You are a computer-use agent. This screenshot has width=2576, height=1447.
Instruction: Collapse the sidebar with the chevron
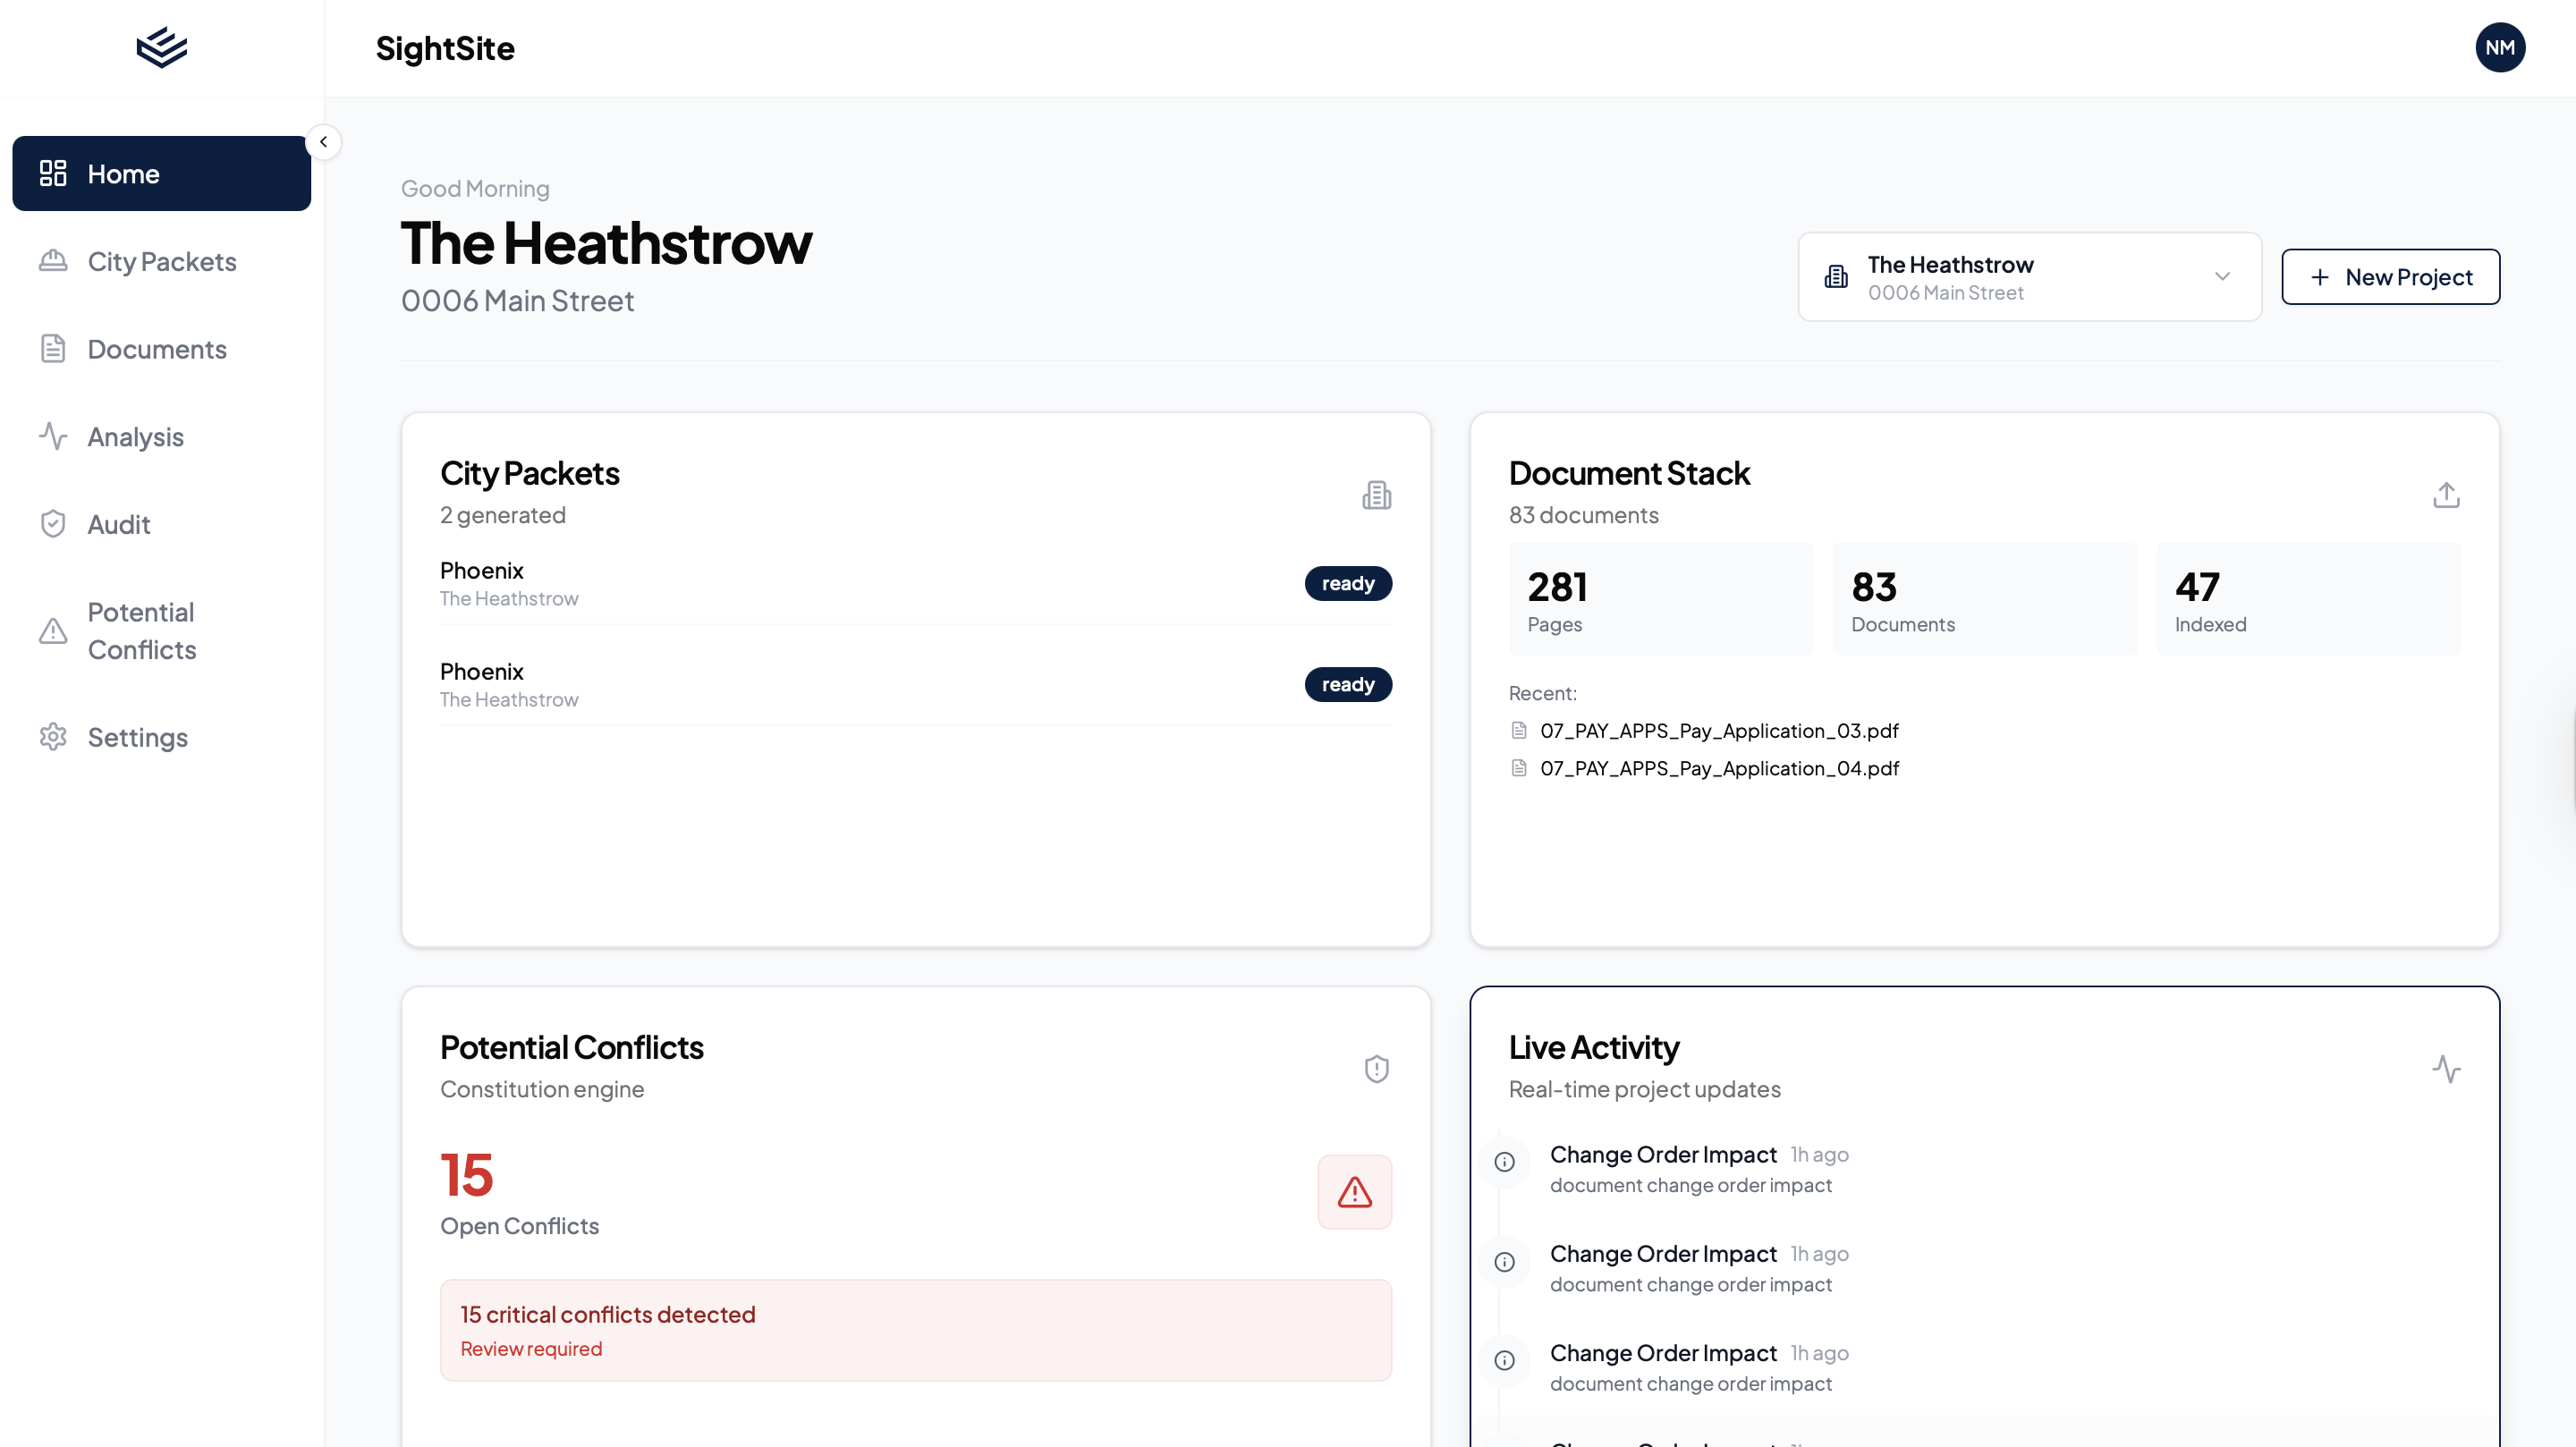324,141
